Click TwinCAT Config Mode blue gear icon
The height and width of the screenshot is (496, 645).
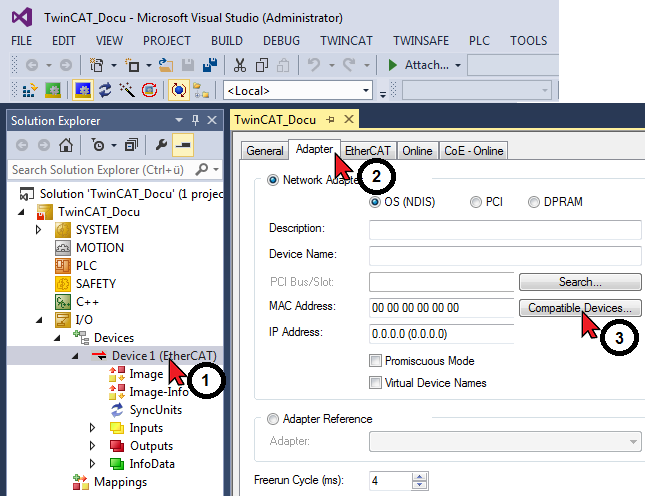pos(83,90)
